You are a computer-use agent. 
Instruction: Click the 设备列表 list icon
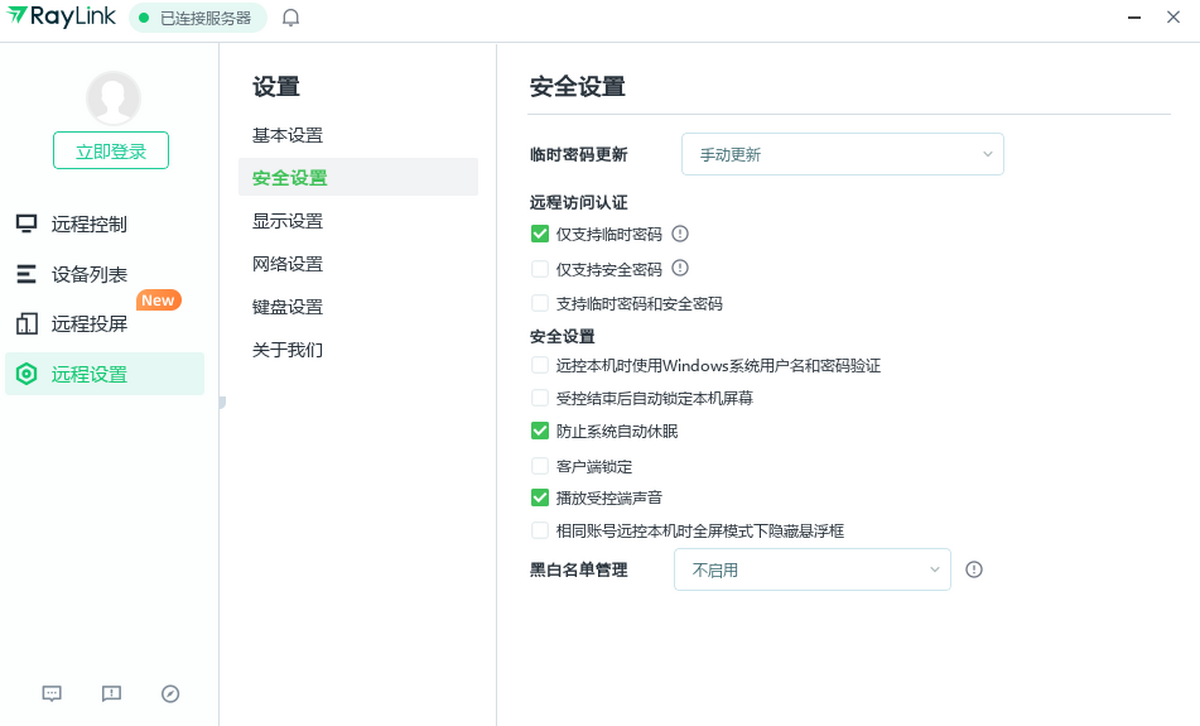click(27, 274)
